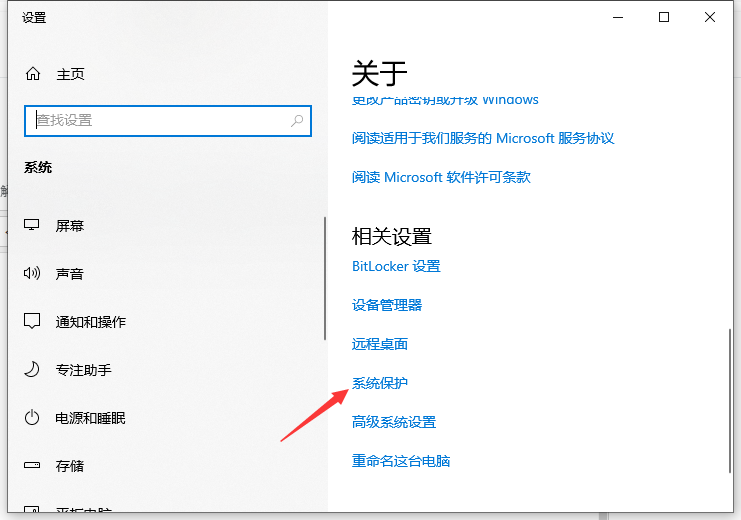741x520 pixels.
Task: Read the Microsoft 软件许可条款 link
Action: click(441, 177)
